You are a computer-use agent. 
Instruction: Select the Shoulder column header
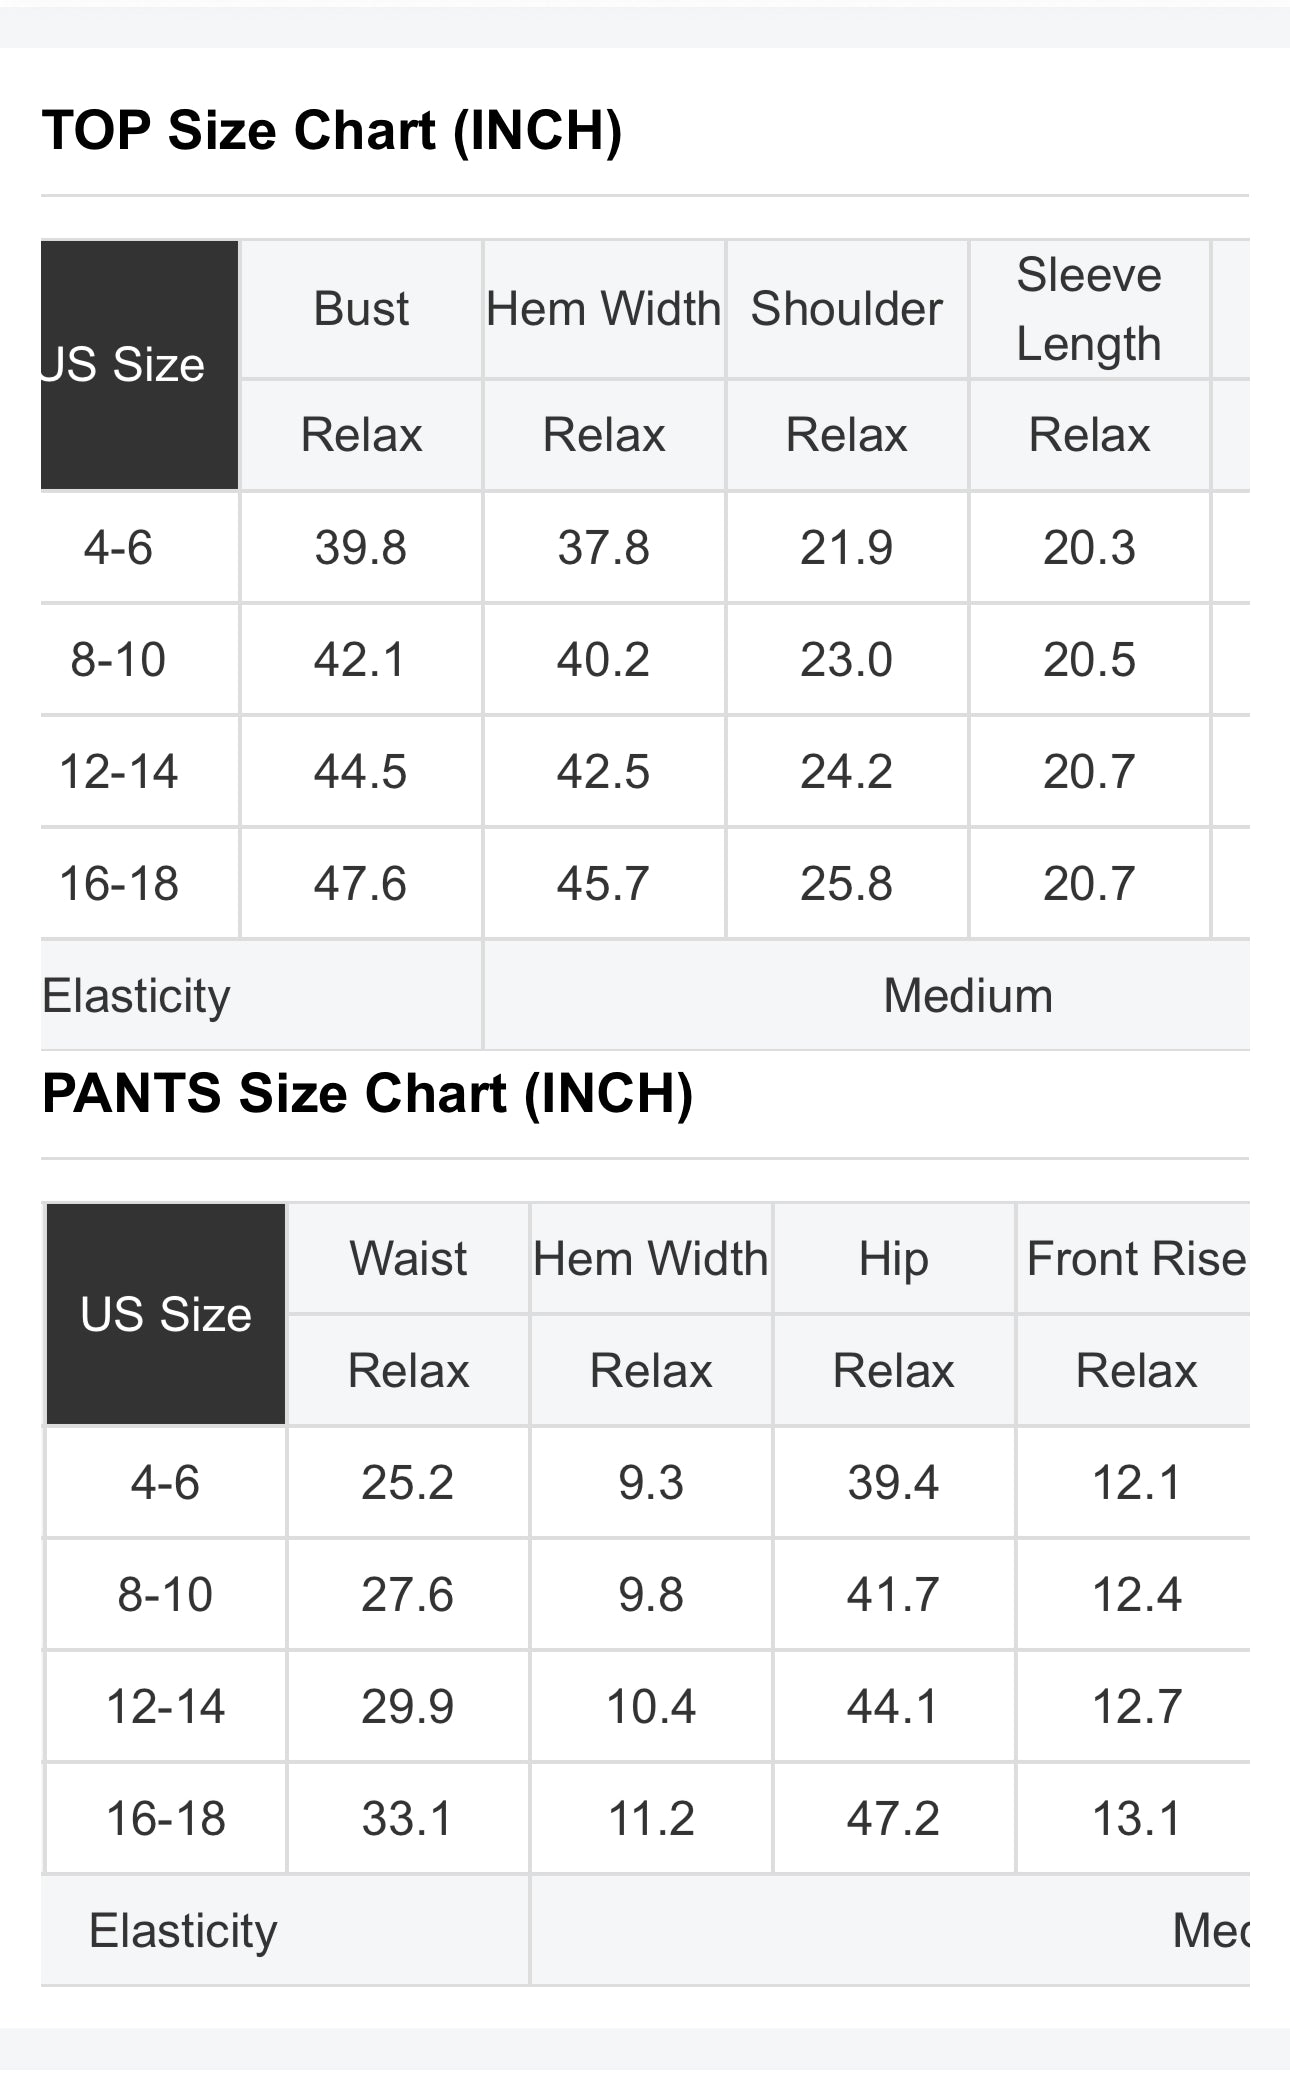[x=846, y=309]
